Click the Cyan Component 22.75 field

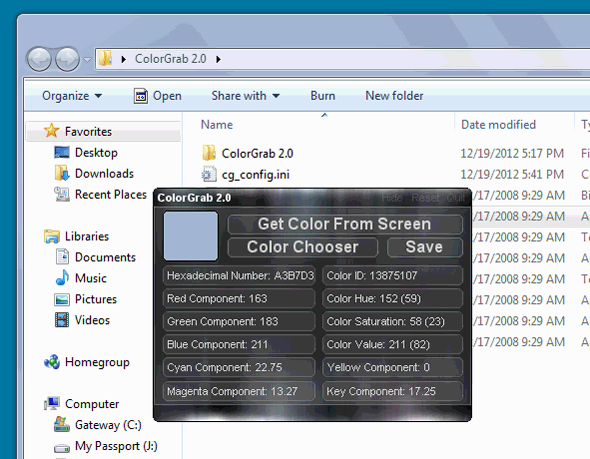pyautogui.click(x=239, y=368)
